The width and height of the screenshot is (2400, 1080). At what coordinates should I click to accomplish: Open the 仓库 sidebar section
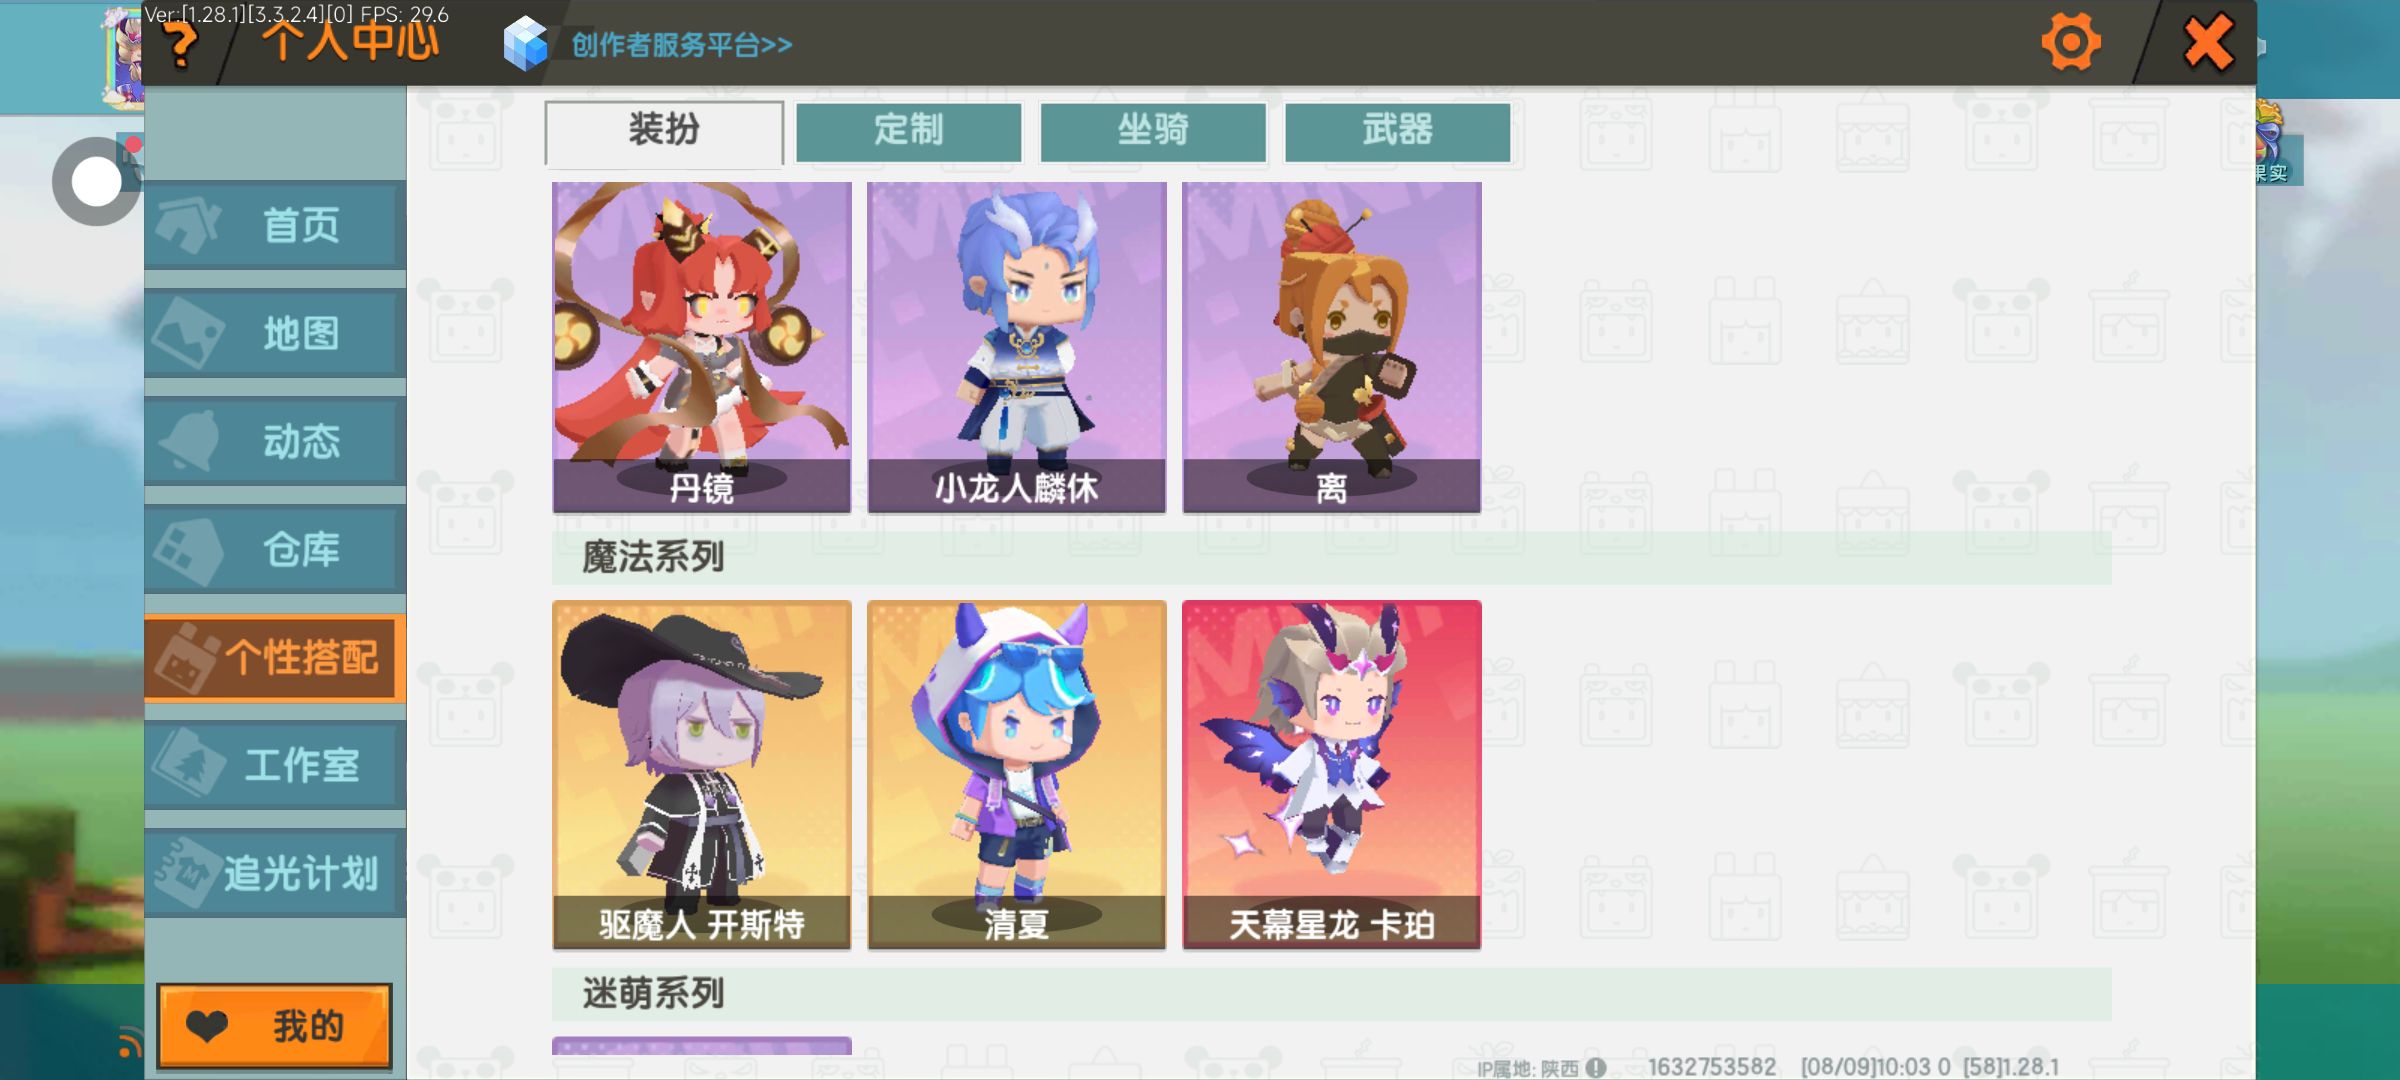pos(275,549)
